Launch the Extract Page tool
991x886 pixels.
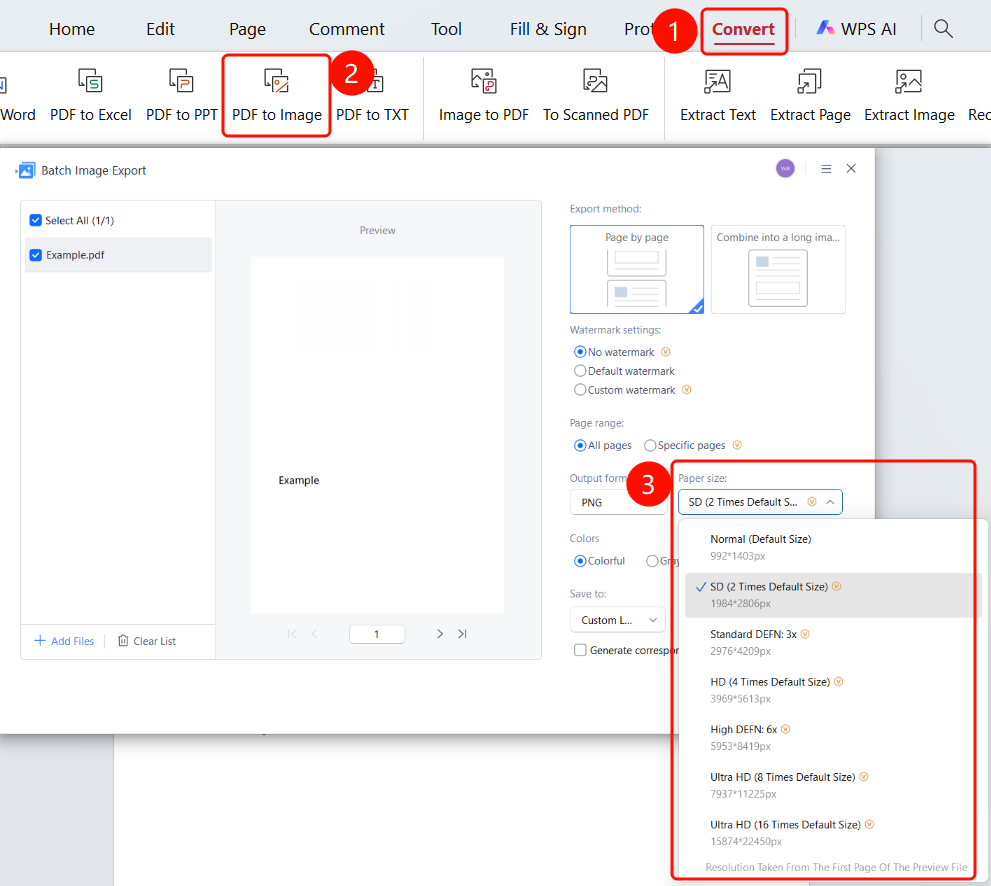810,95
